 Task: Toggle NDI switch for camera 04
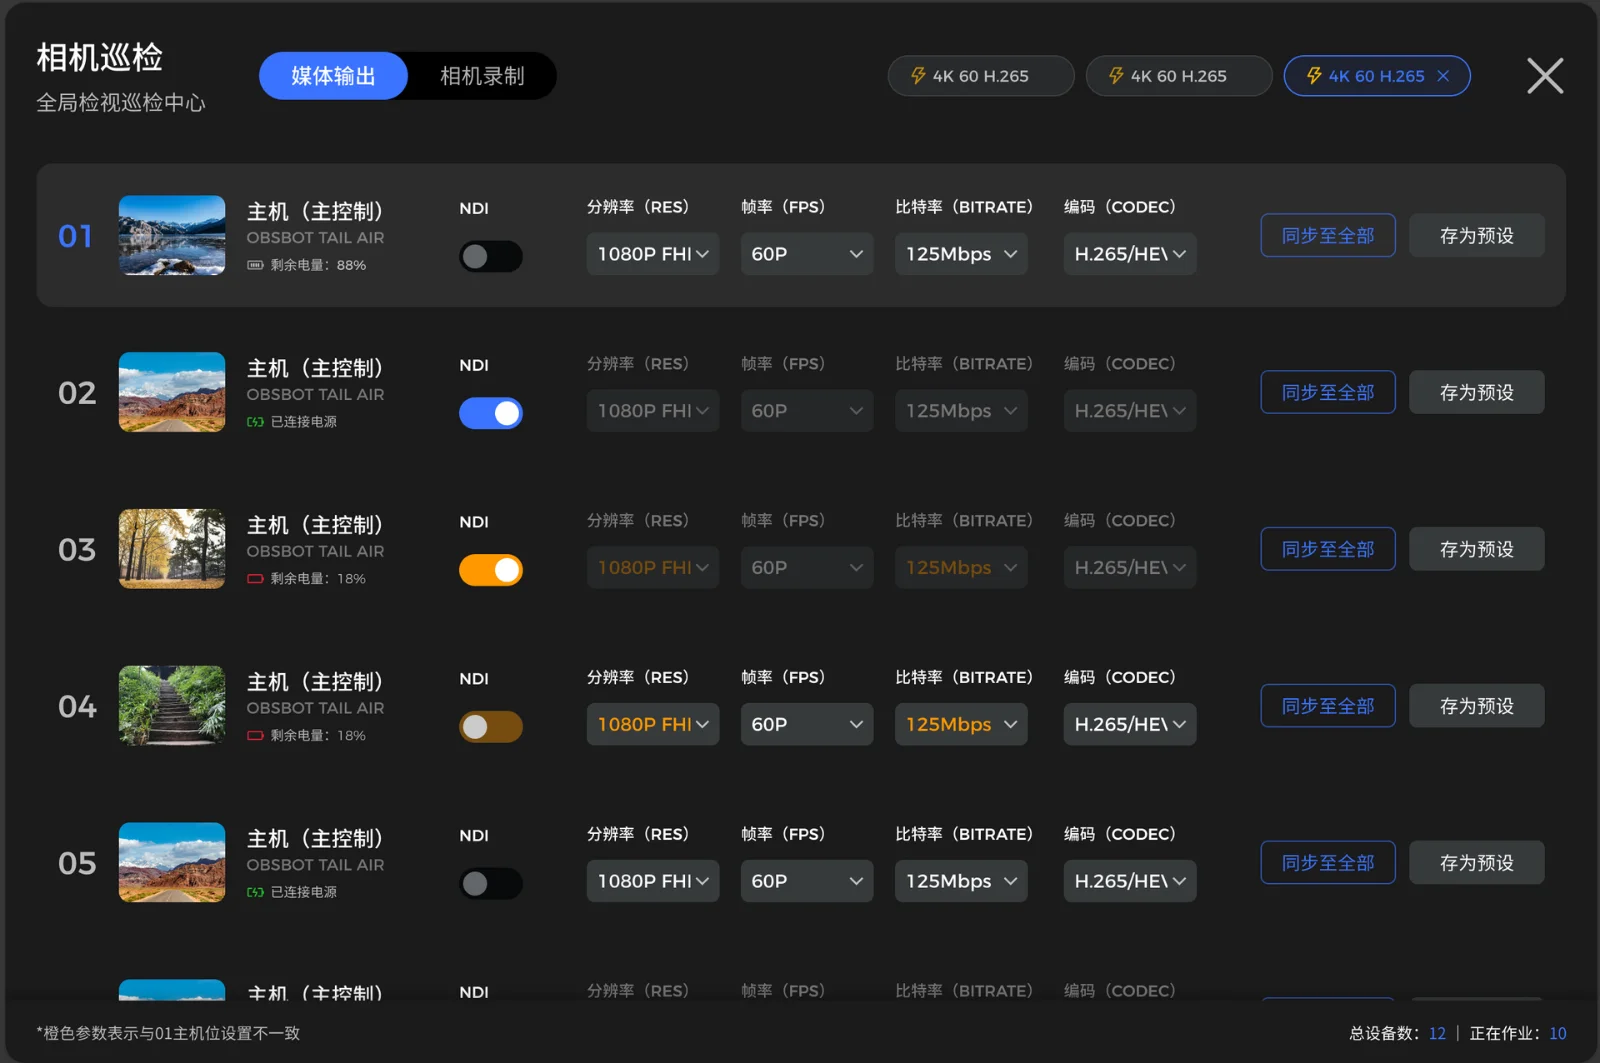coord(490,727)
